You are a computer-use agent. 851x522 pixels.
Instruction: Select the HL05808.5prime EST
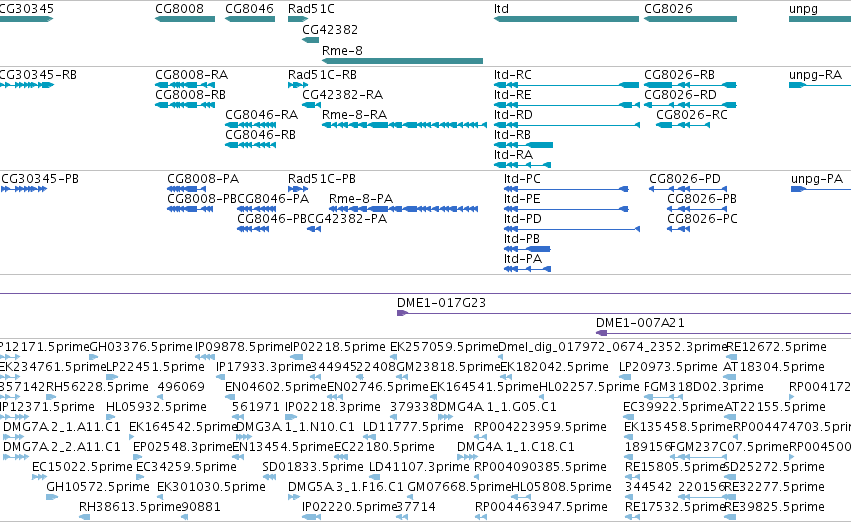tap(521, 498)
